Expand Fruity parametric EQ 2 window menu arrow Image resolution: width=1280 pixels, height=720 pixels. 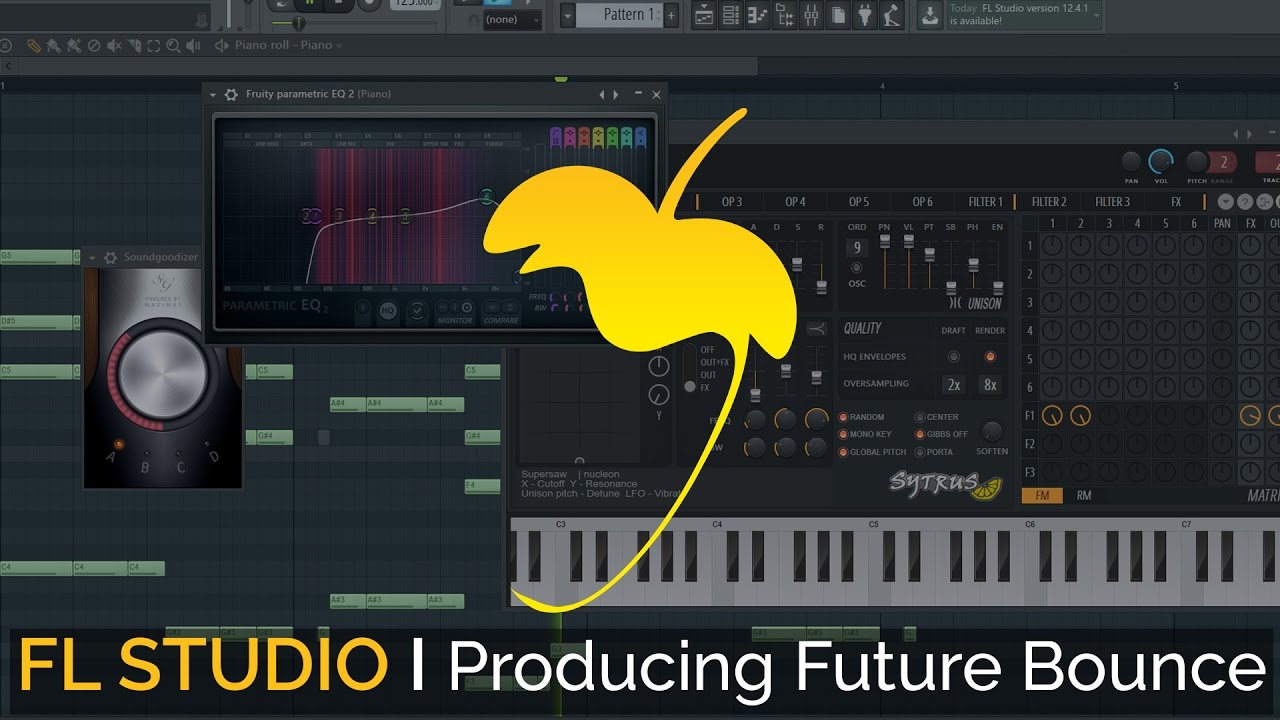pyautogui.click(x=213, y=94)
